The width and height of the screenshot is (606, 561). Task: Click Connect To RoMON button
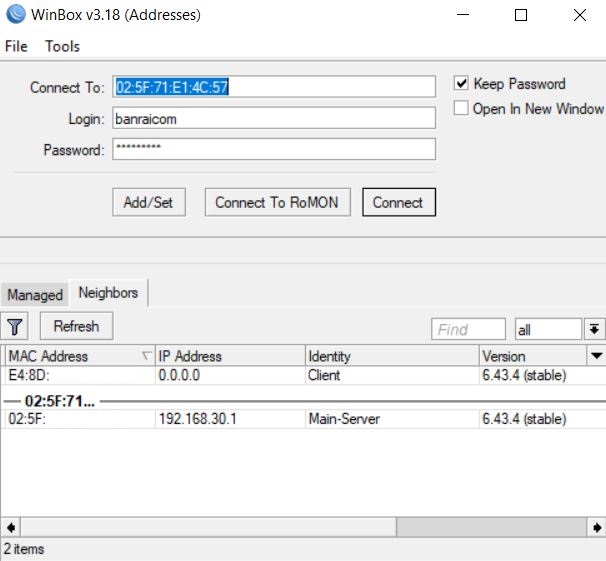click(277, 202)
